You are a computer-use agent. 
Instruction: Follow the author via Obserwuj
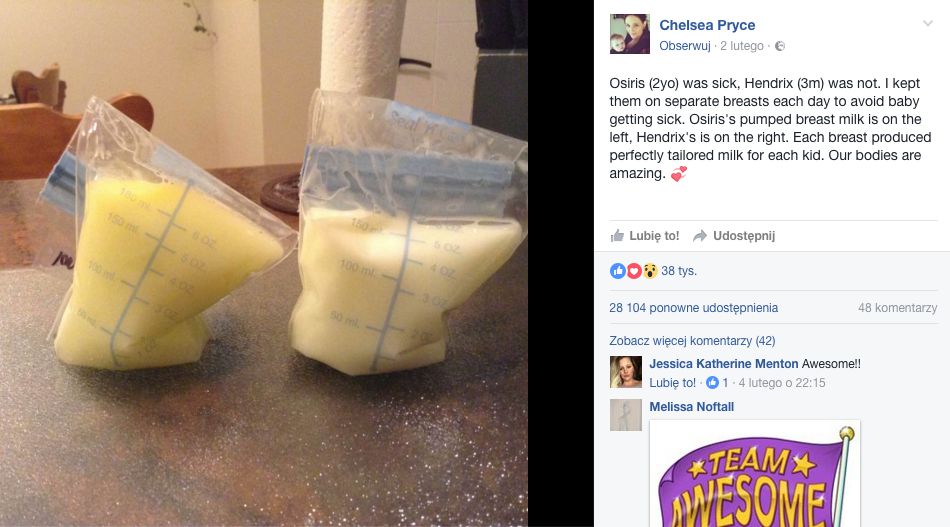685,46
